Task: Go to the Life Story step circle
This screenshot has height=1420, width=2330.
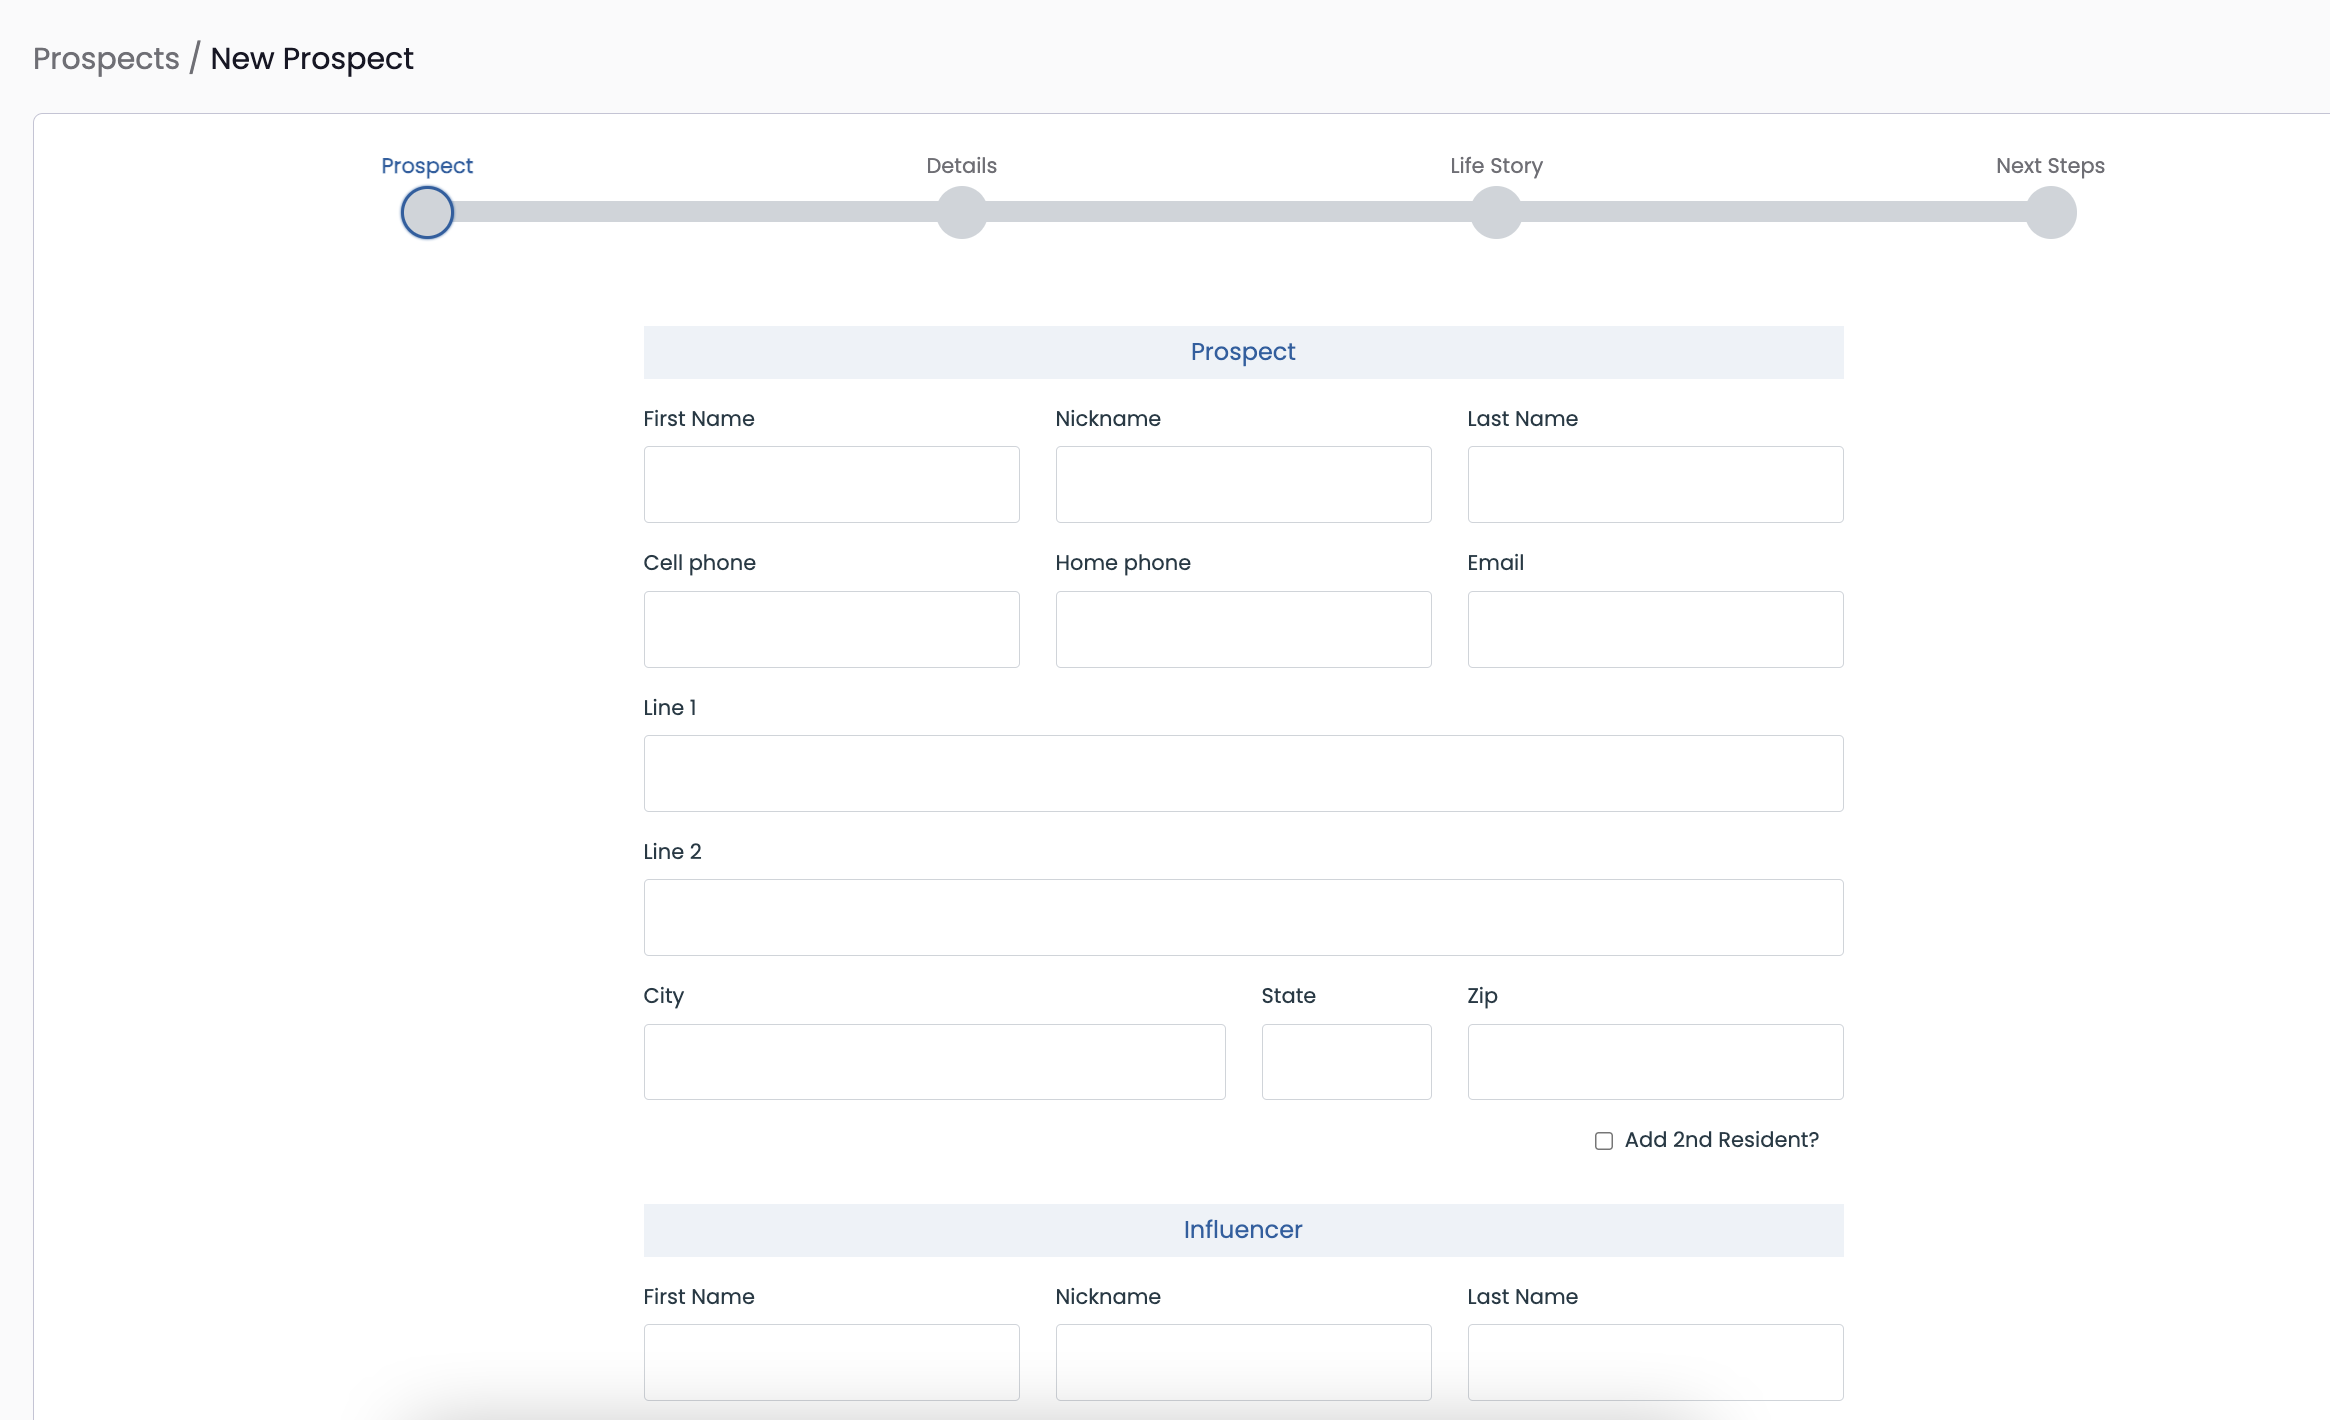Action: click(1496, 212)
